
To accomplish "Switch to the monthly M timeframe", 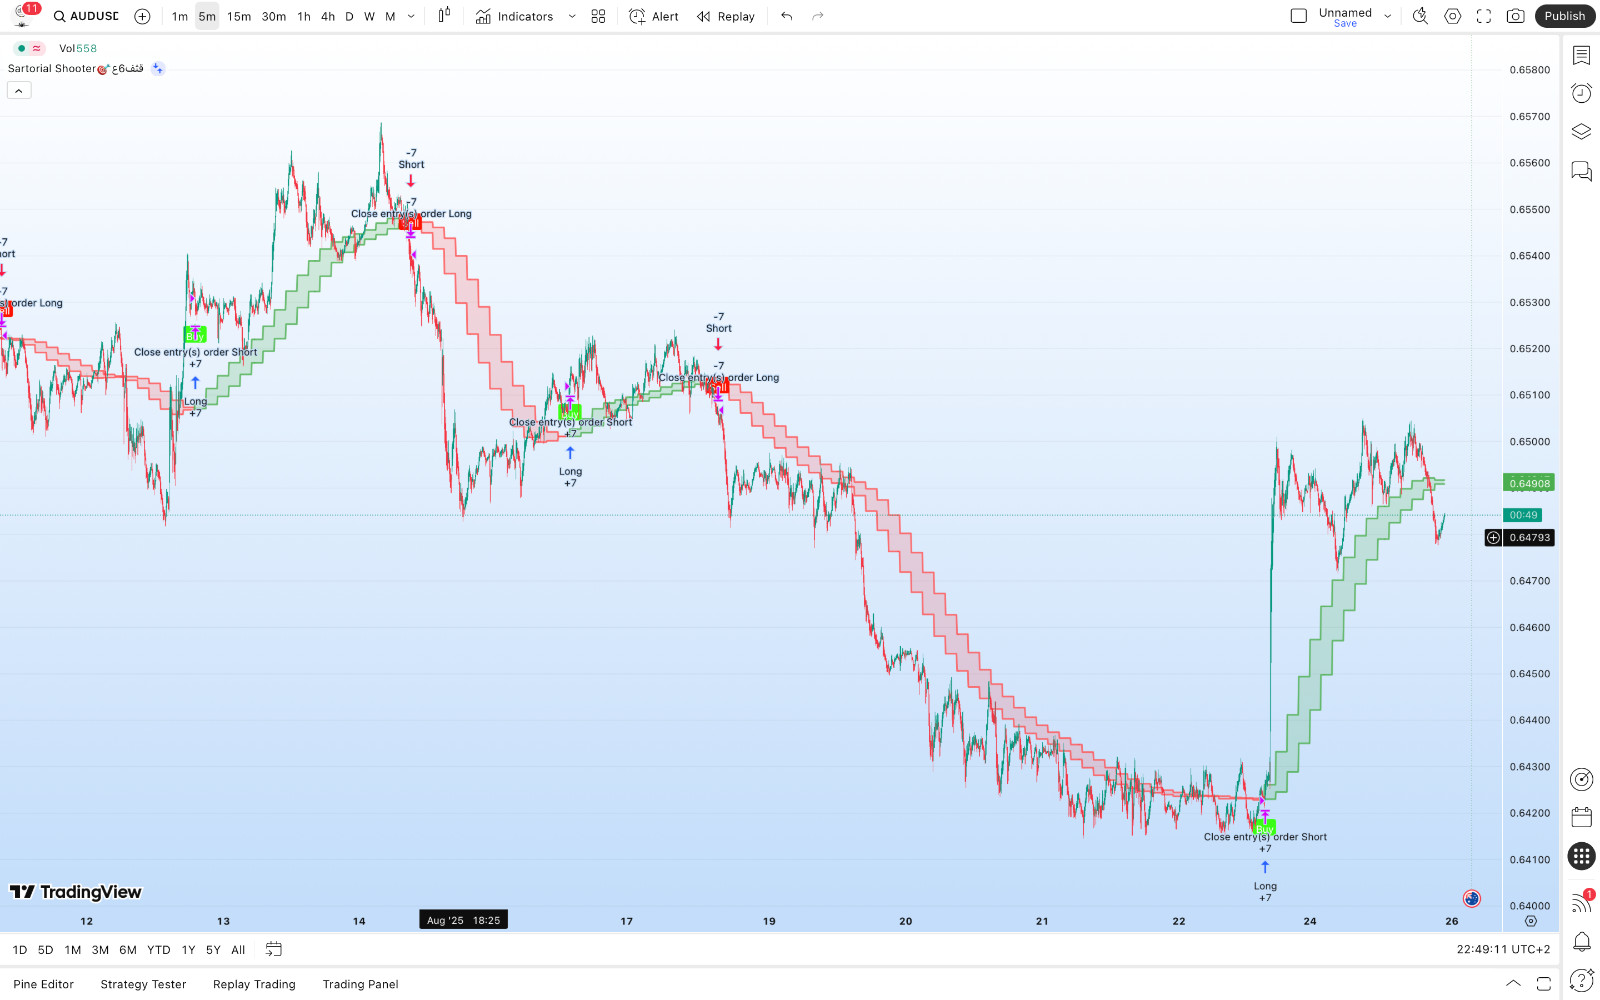I will 390,16.
